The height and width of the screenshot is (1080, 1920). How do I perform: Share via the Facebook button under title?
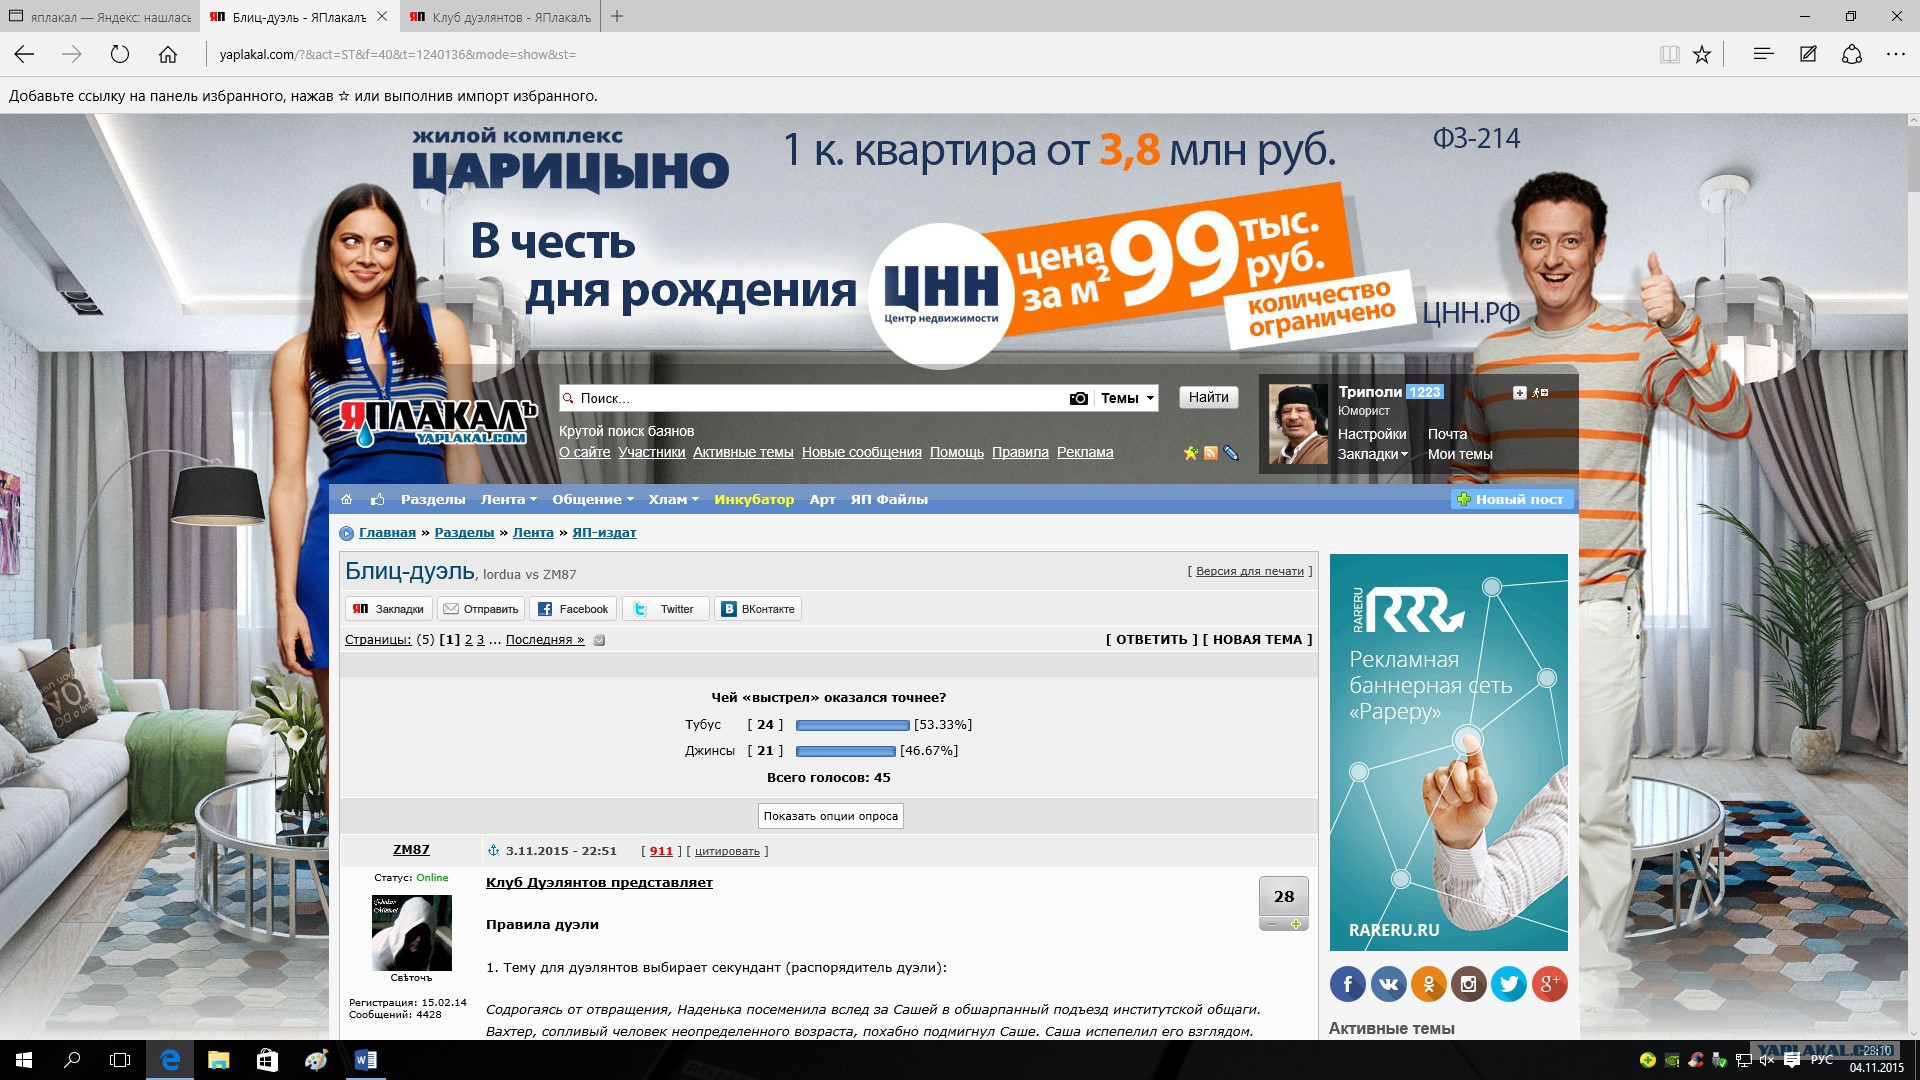573,609
